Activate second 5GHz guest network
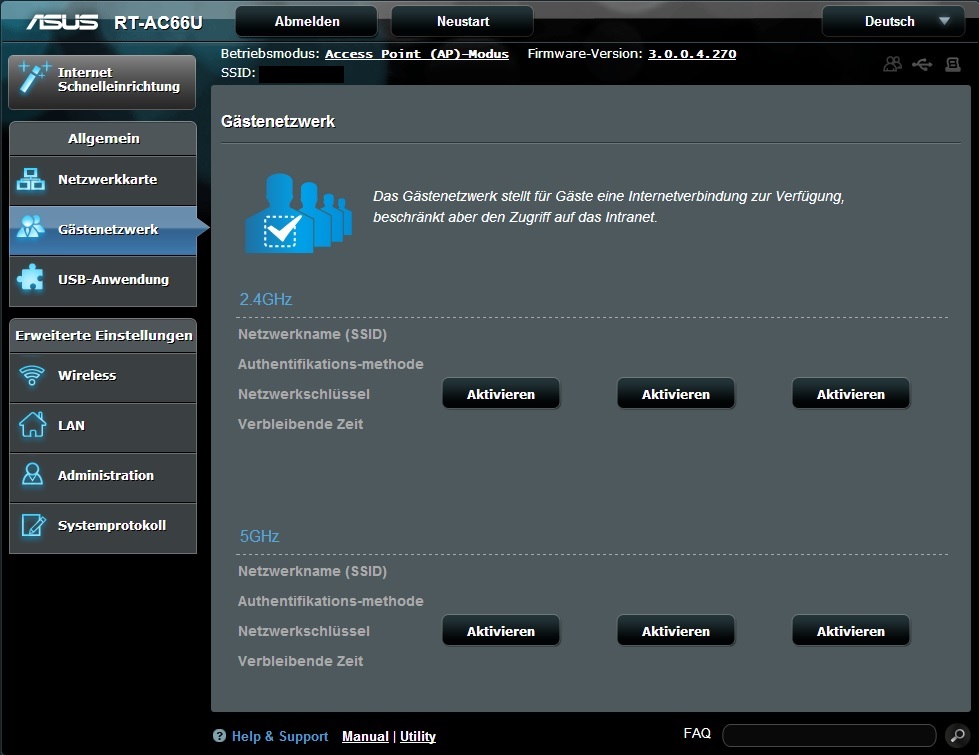The height and width of the screenshot is (755, 979). pyautogui.click(x=676, y=631)
